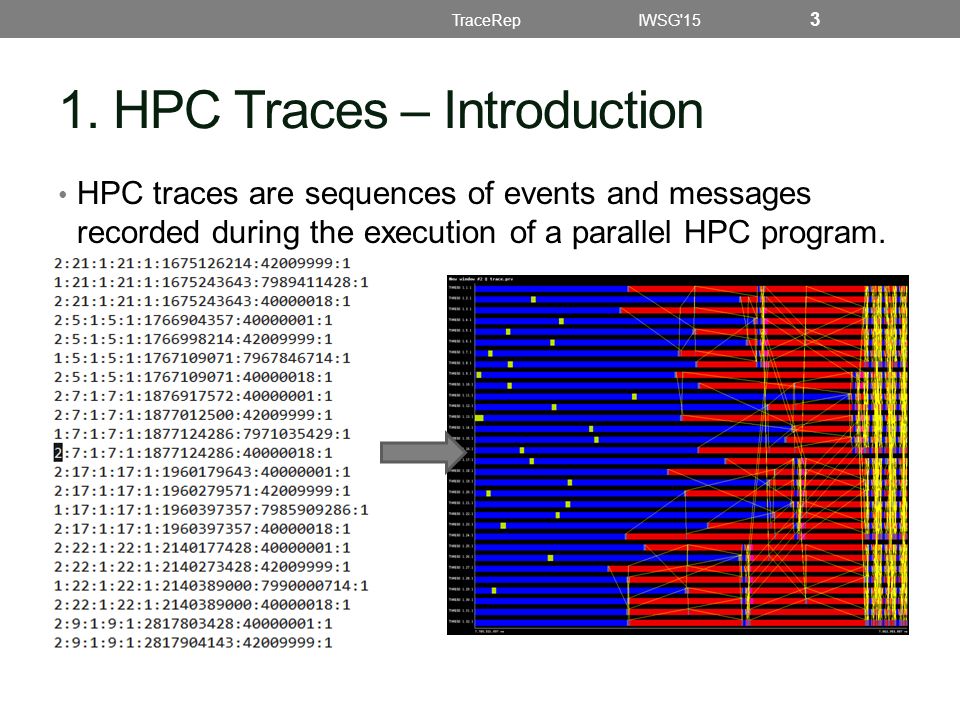
Task: Select line 1:17:1:17:1:1960397357:7985909286:1
Action: 211,510
